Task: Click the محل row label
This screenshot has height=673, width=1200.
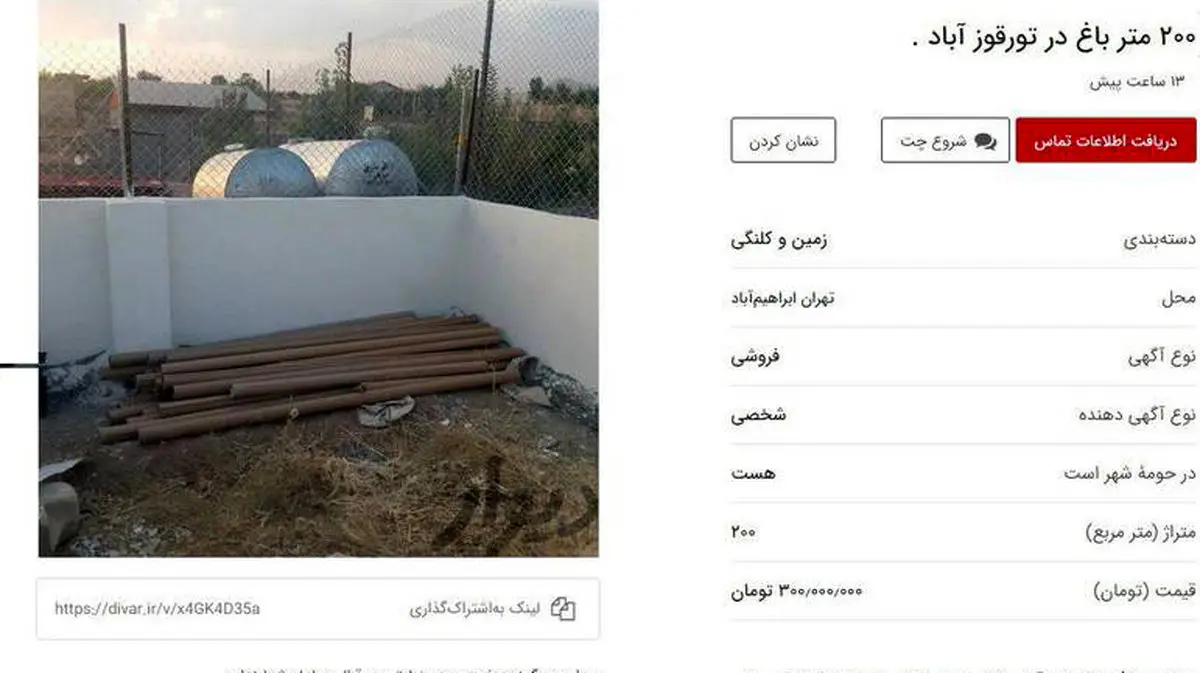Action: click(1178, 298)
